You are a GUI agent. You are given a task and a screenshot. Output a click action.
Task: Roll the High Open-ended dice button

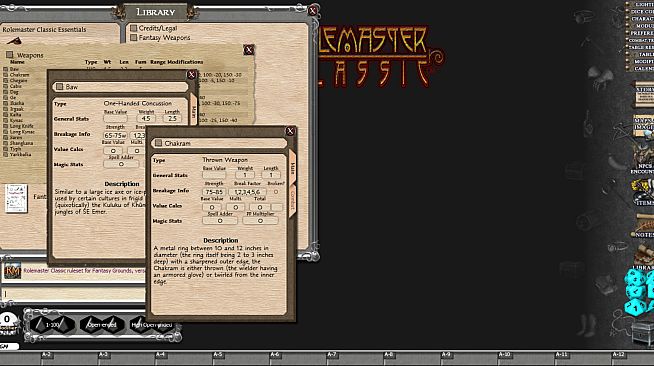click(x=151, y=325)
